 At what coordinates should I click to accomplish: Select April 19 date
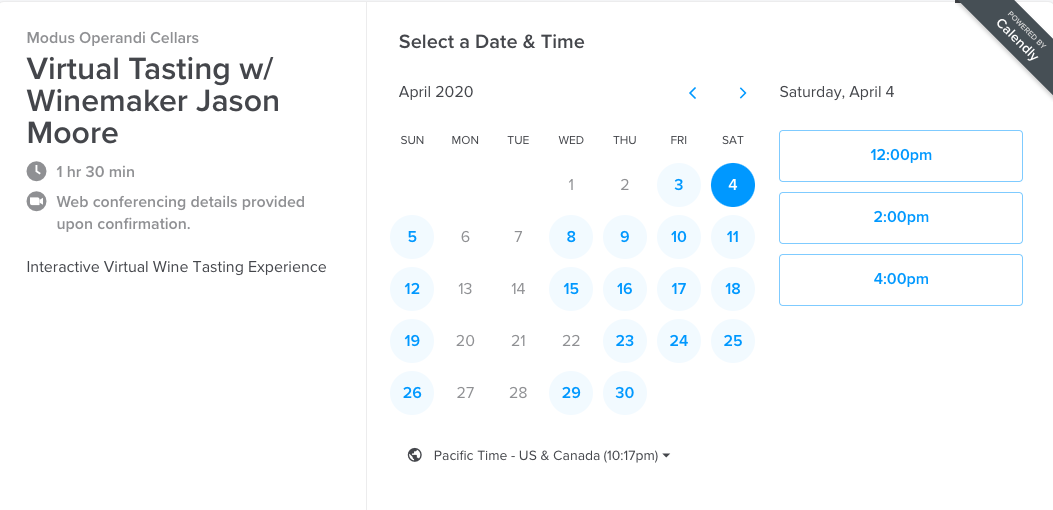412,341
